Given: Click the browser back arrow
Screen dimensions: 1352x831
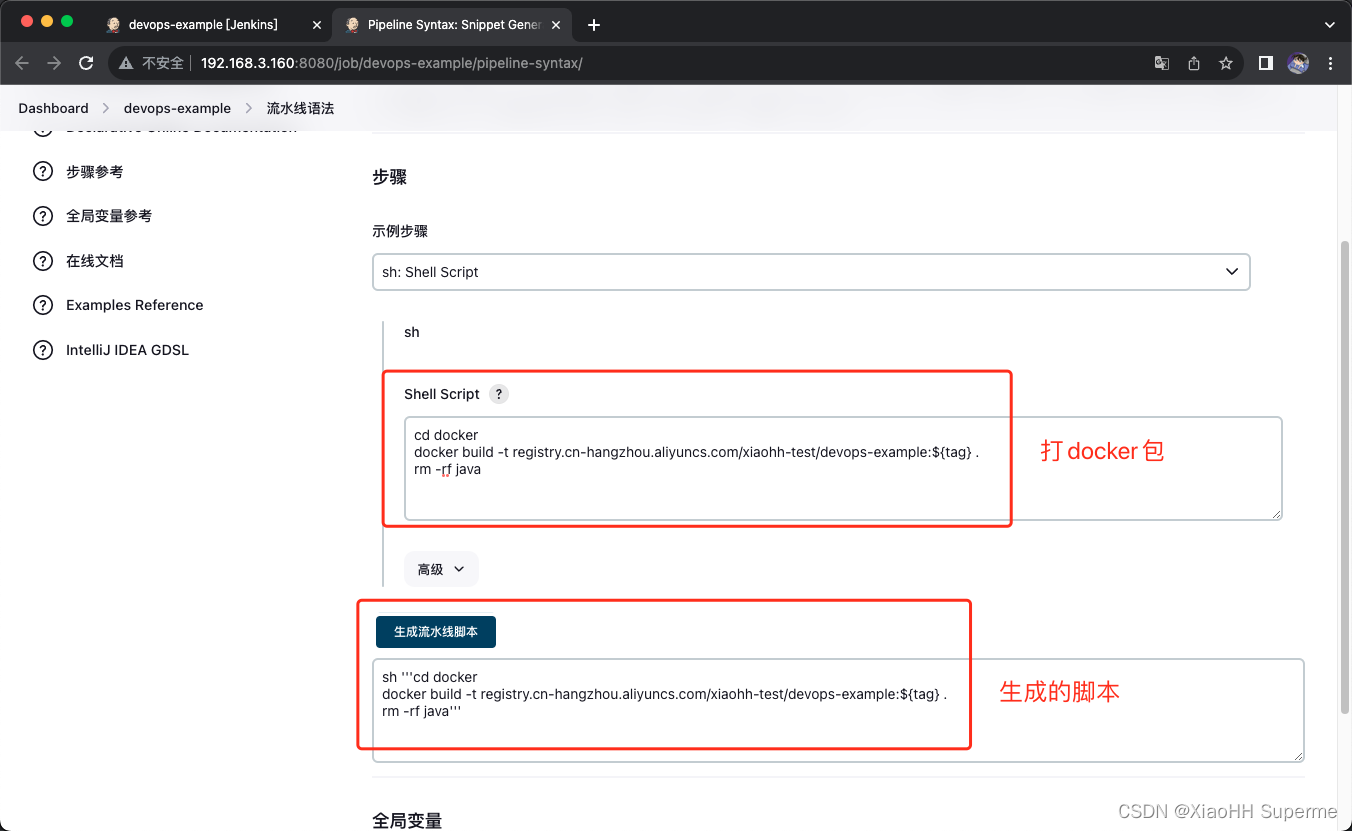Looking at the screenshot, I should (x=23, y=63).
